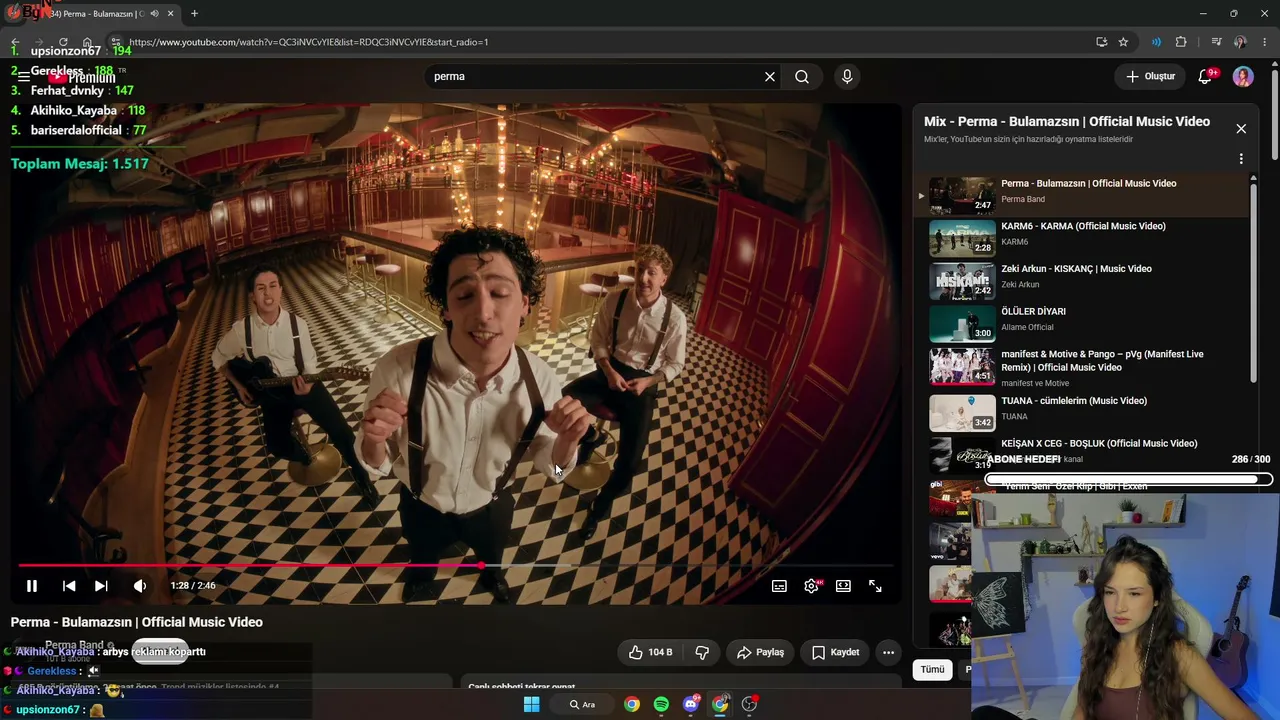Viewport: 1280px width, 720px height.
Task: Open the Oluştur create menu
Action: click(1150, 76)
